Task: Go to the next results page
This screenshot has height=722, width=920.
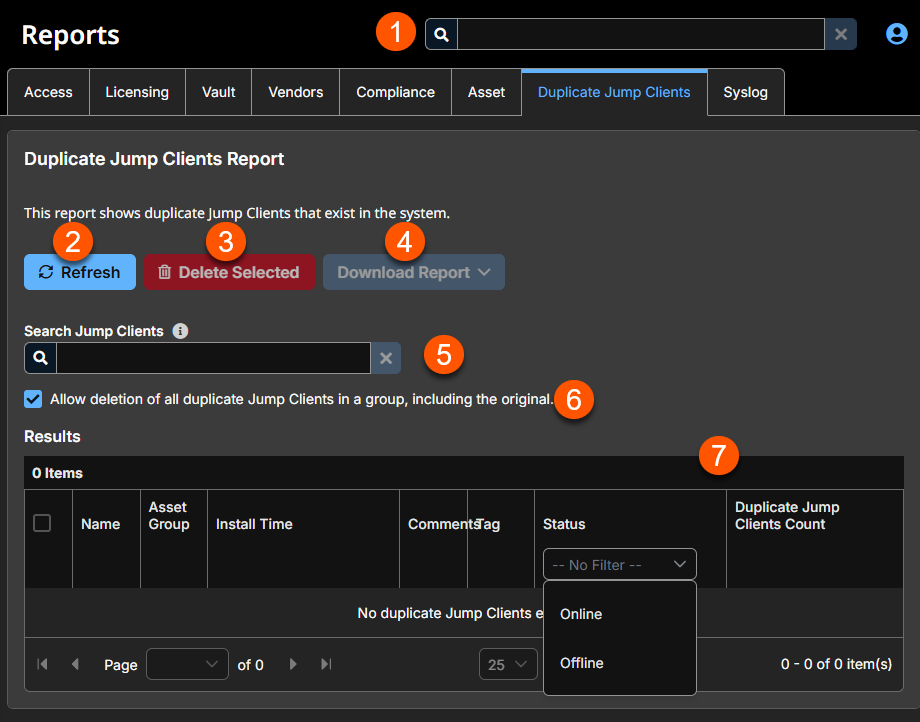Action: (293, 664)
